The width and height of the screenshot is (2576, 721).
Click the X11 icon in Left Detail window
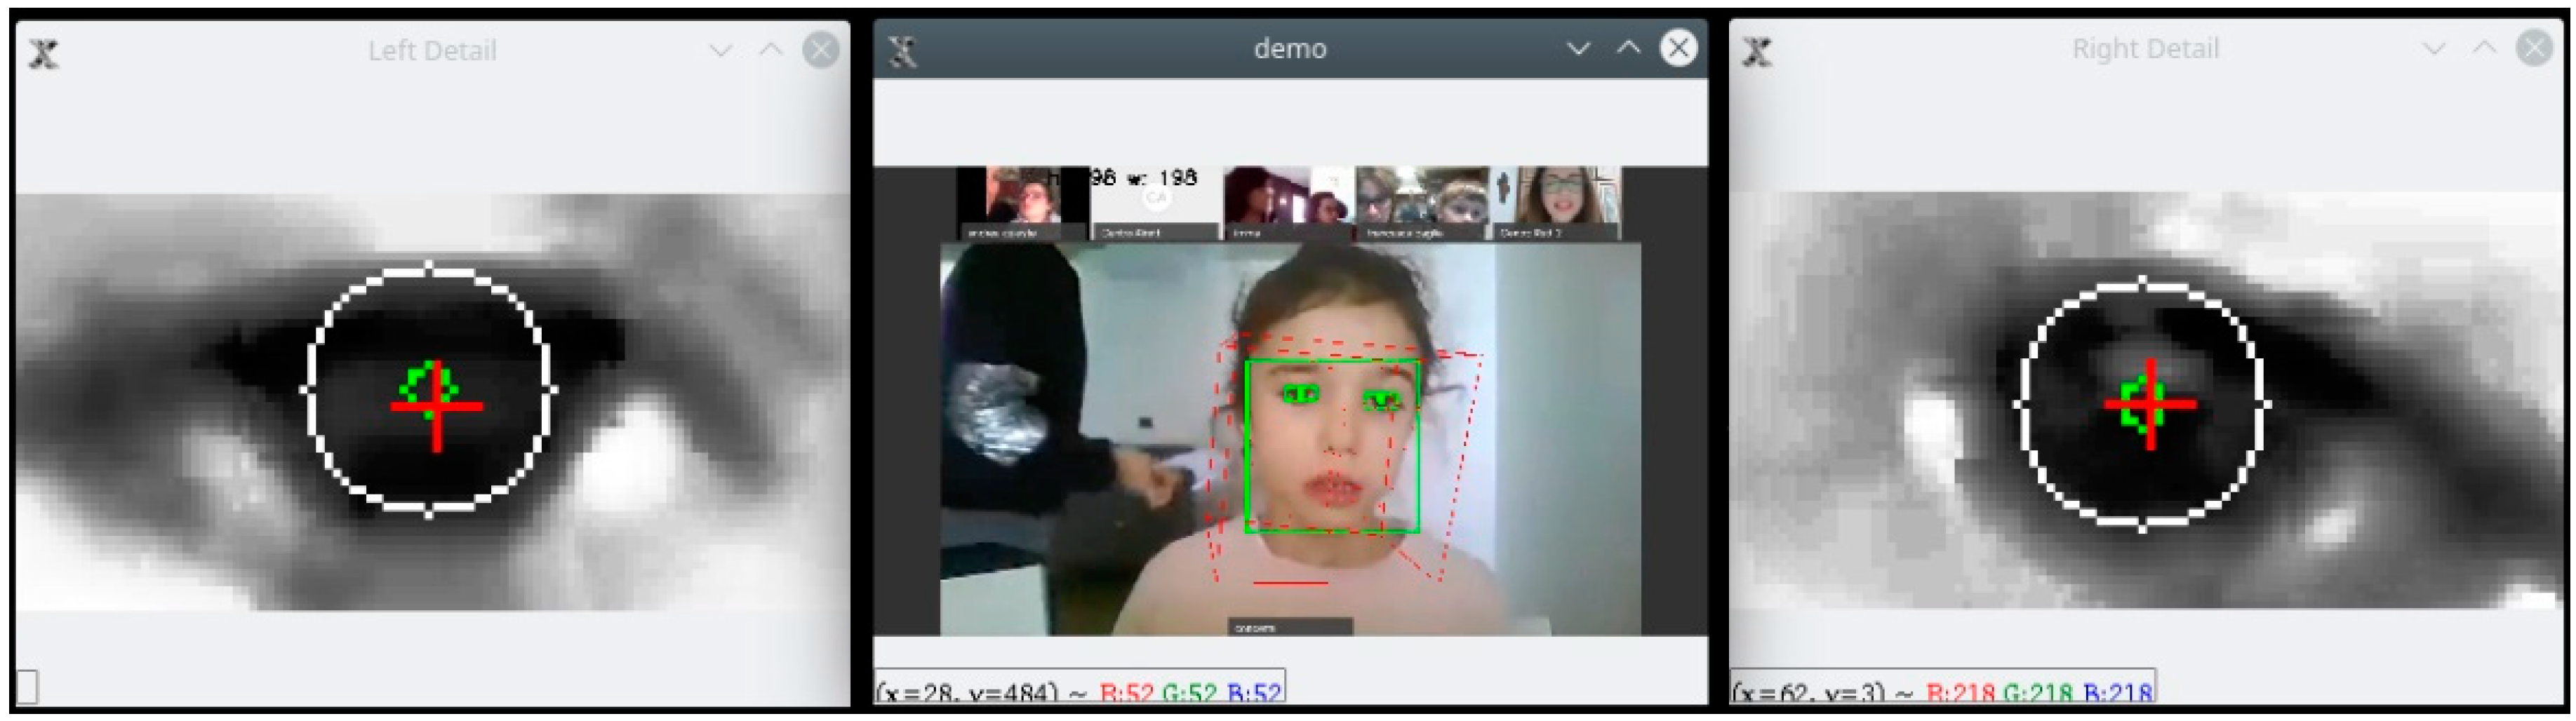(44, 52)
